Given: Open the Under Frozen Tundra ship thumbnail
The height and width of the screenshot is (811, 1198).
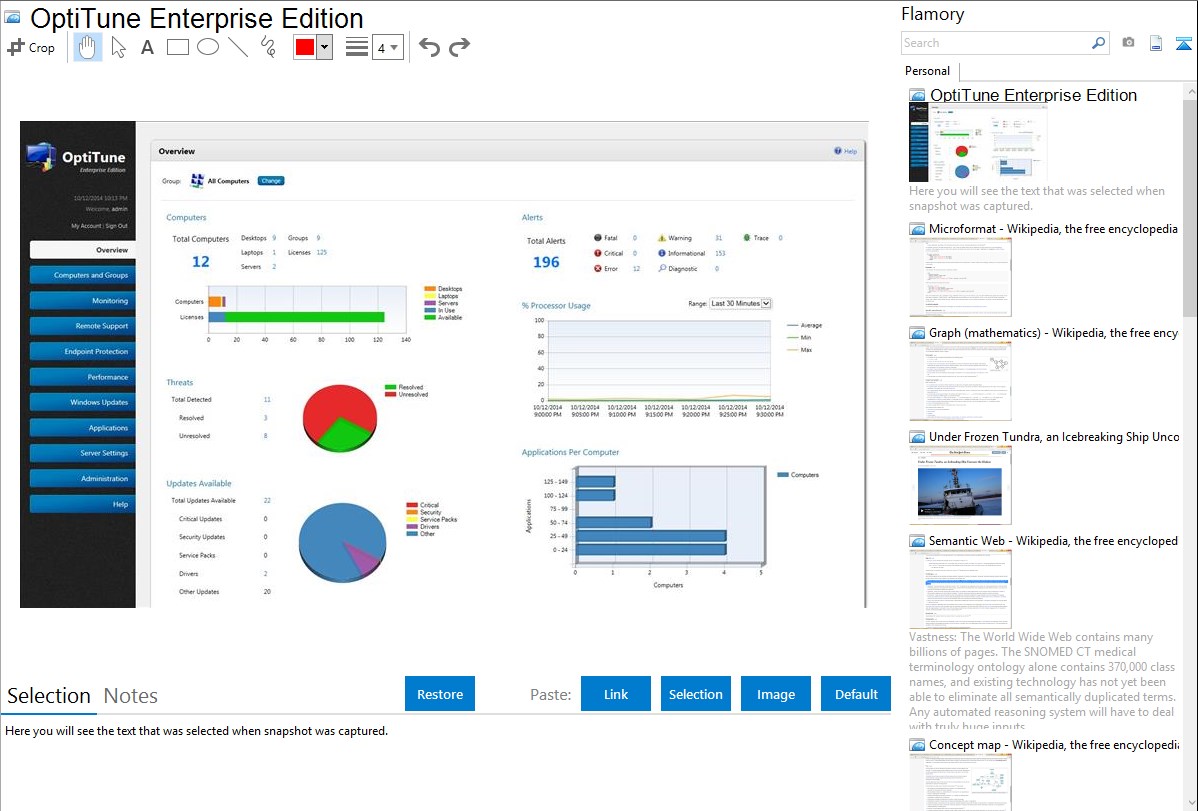Looking at the screenshot, I should [x=960, y=485].
